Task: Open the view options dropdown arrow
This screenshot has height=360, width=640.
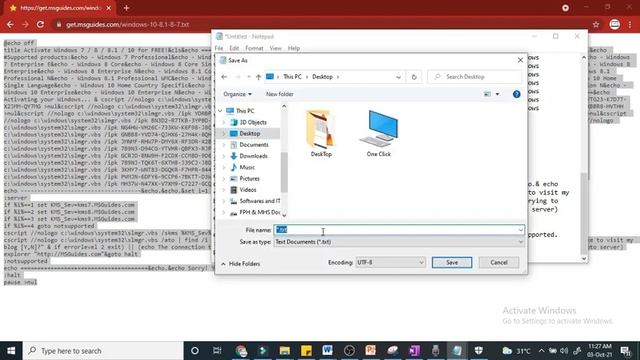Action: pos(497,94)
